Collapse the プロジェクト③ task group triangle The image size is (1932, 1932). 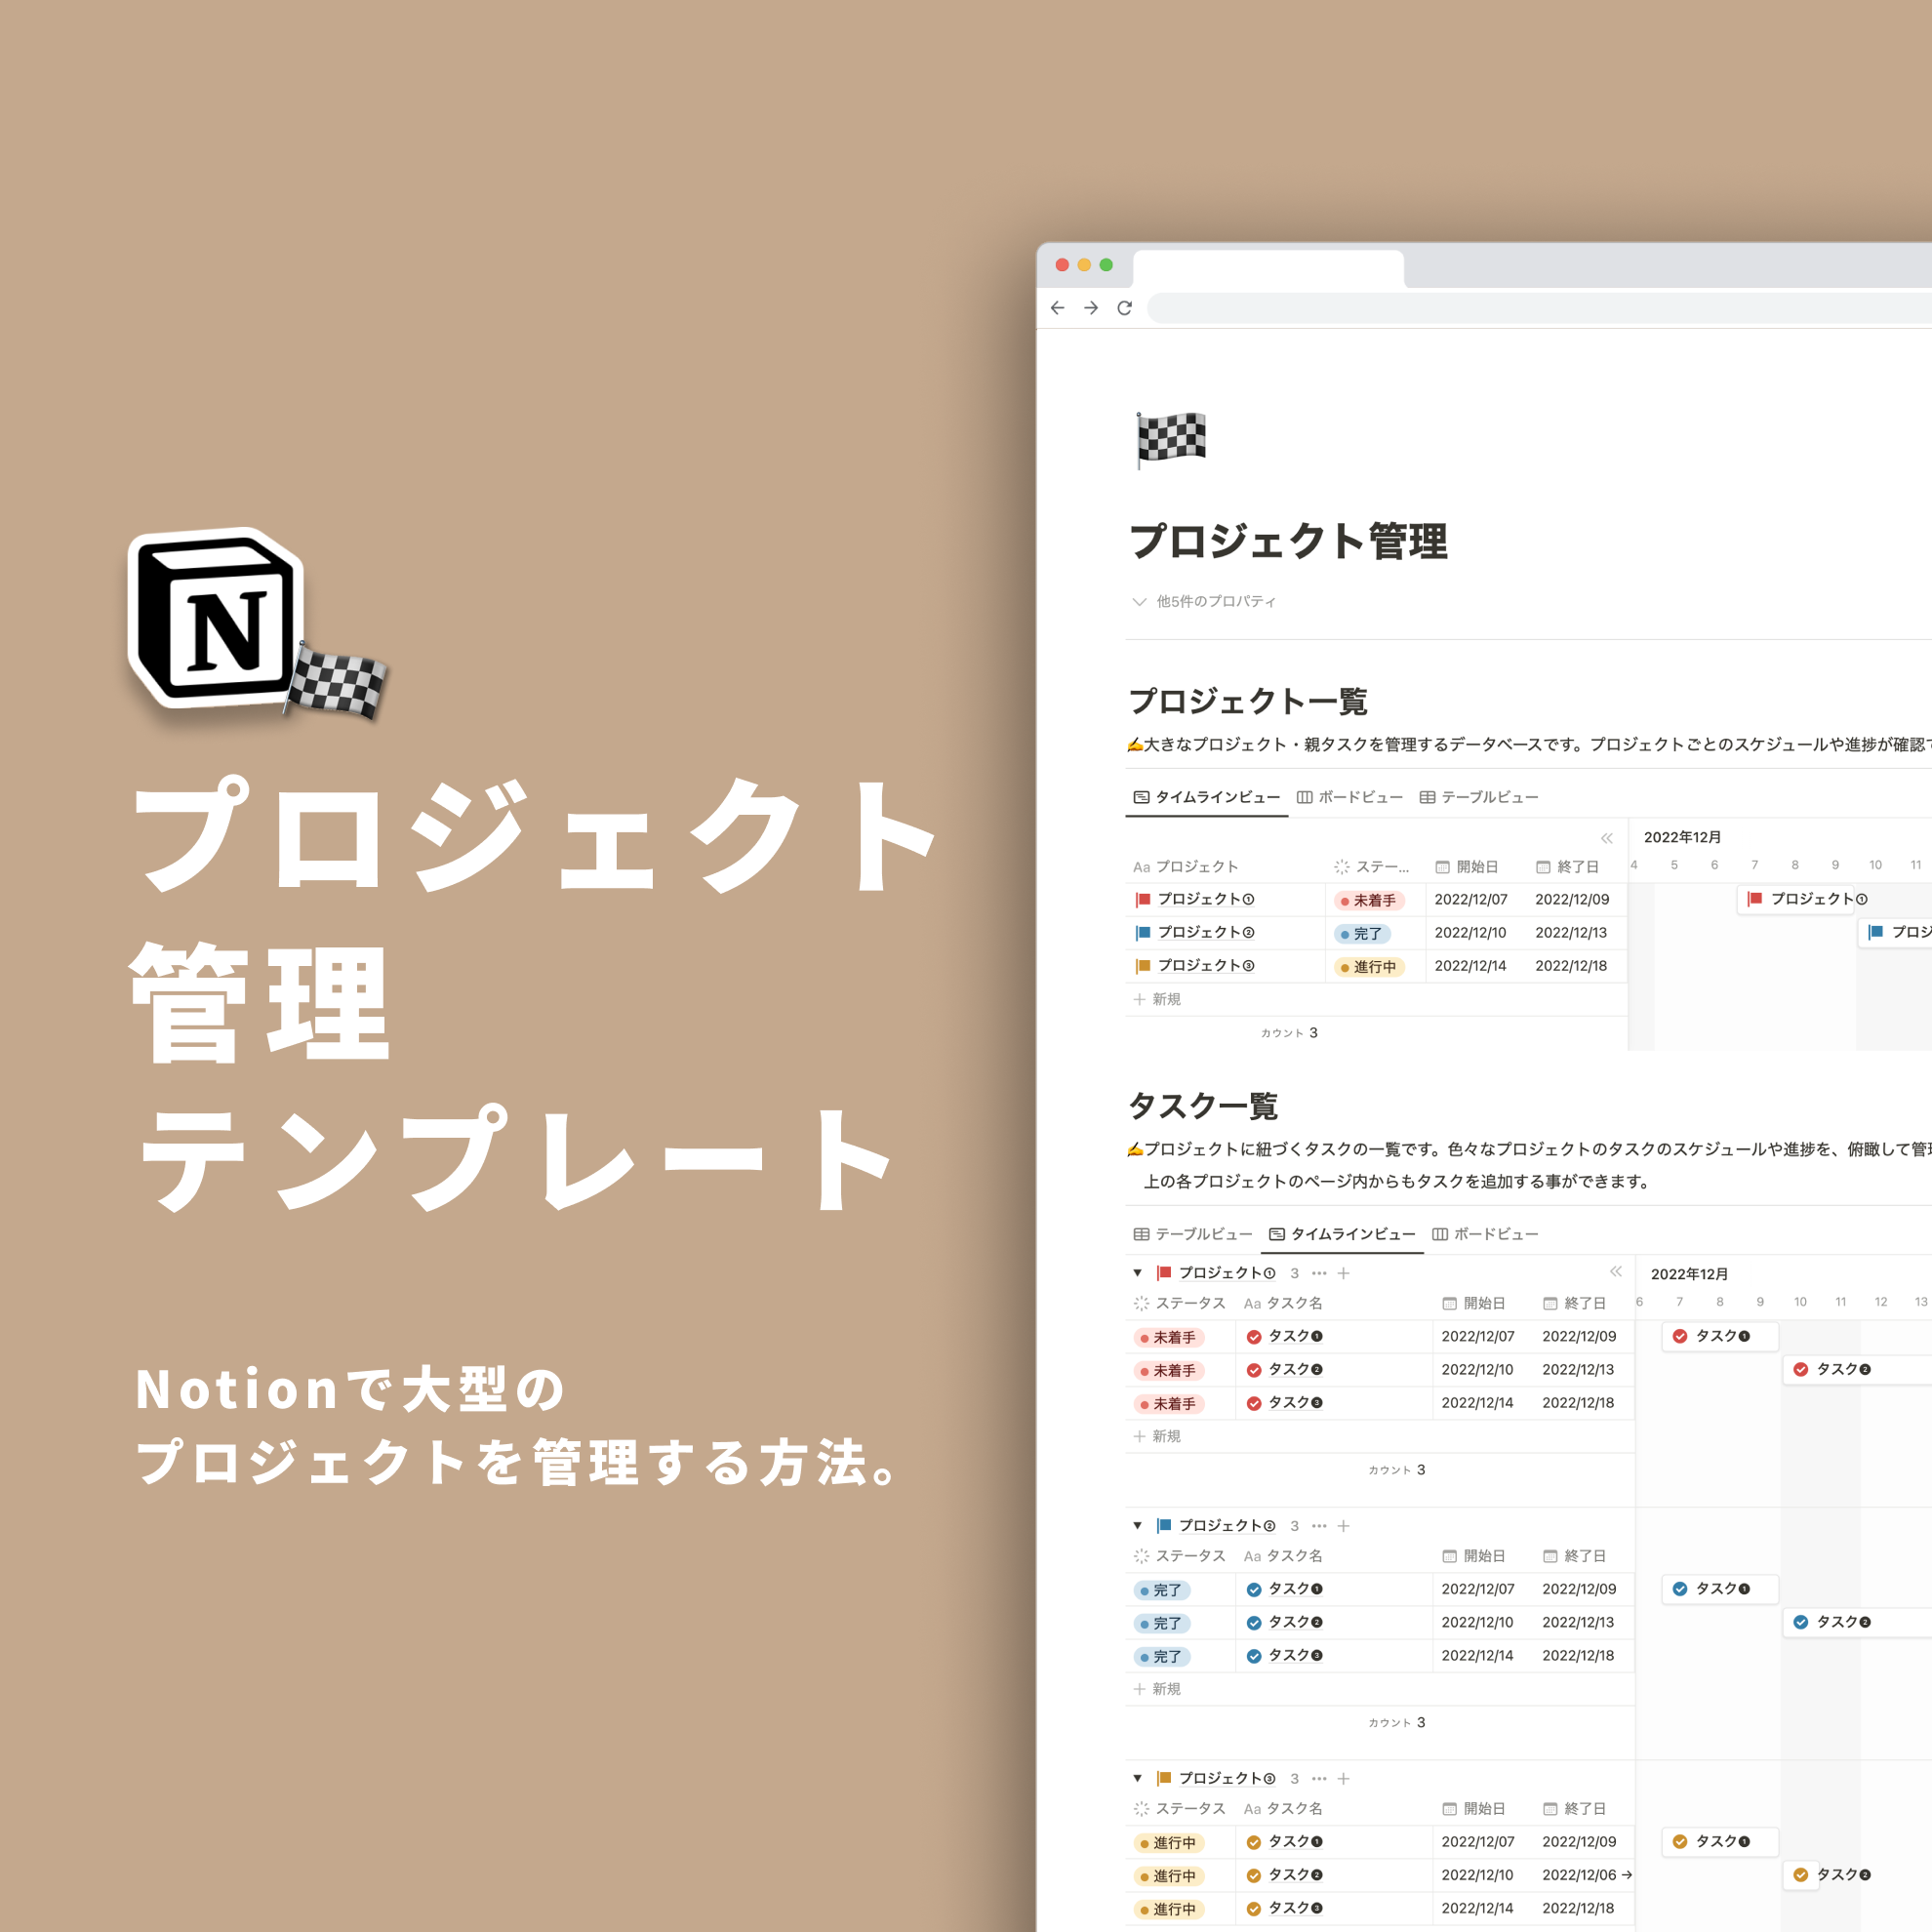(1137, 1779)
